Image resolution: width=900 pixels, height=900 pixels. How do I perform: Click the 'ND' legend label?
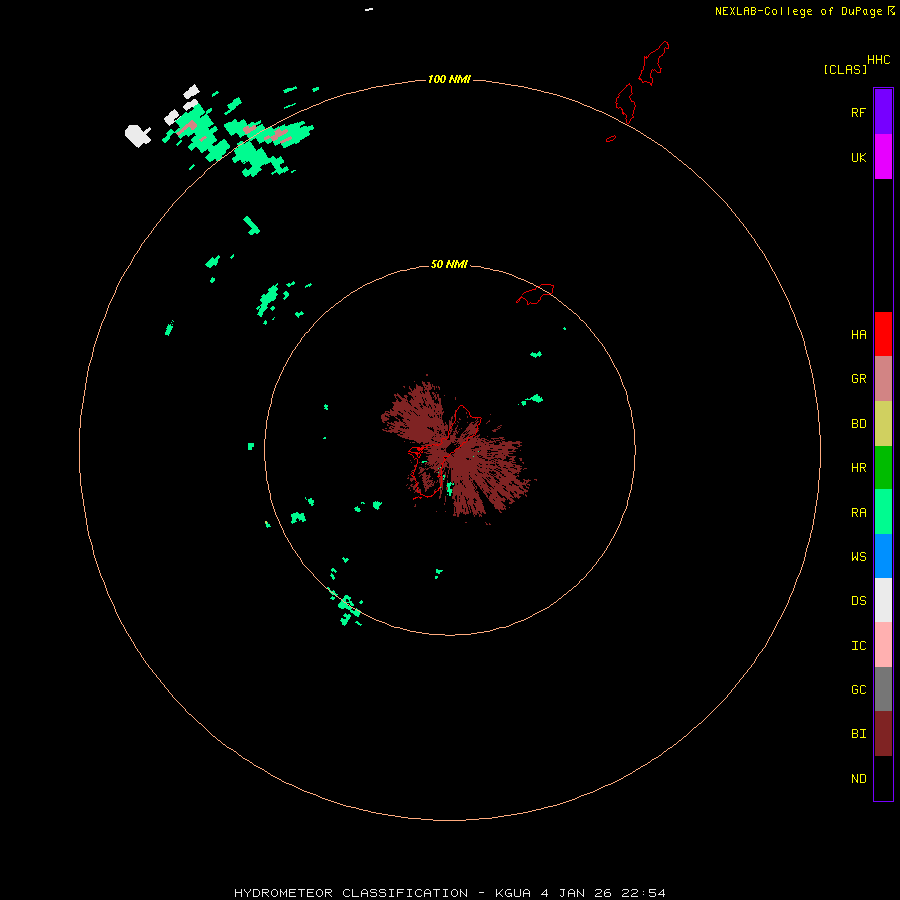tap(858, 778)
